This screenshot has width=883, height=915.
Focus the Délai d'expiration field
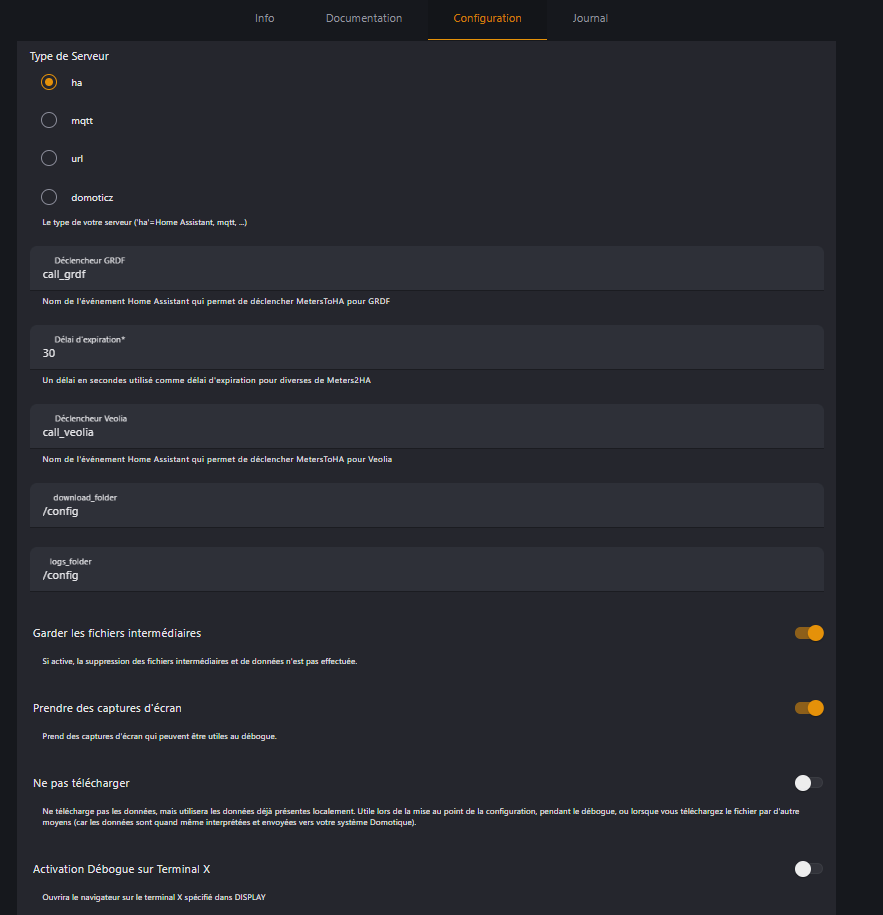[427, 347]
